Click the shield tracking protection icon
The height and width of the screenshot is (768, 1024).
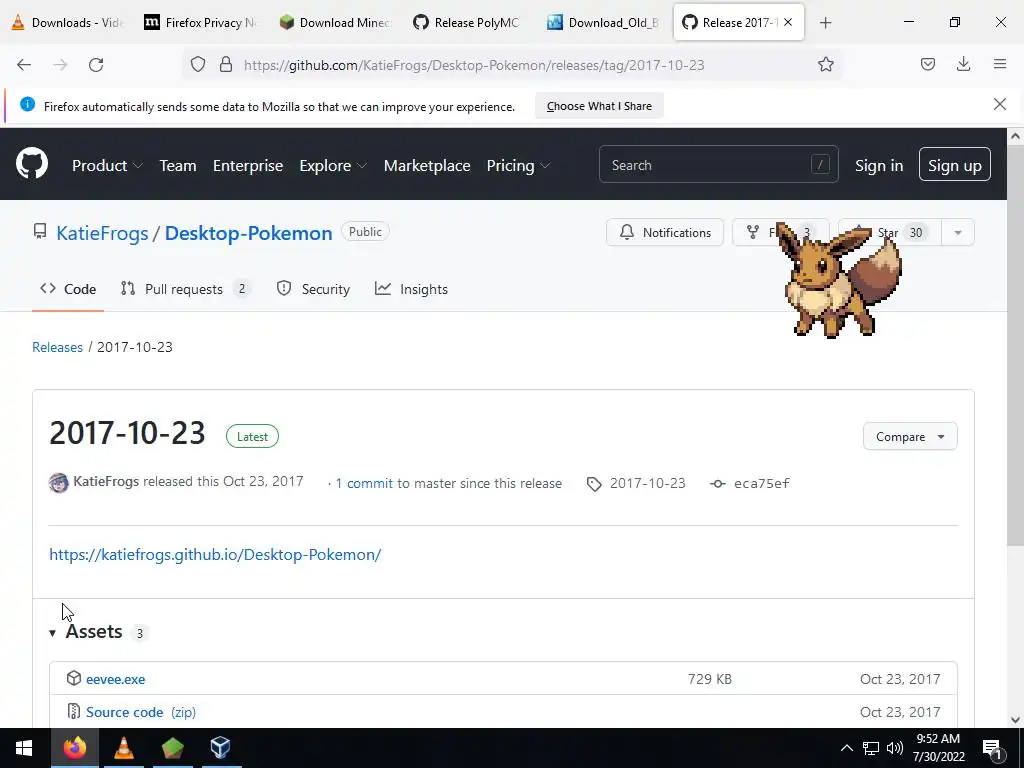pos(198,65)
